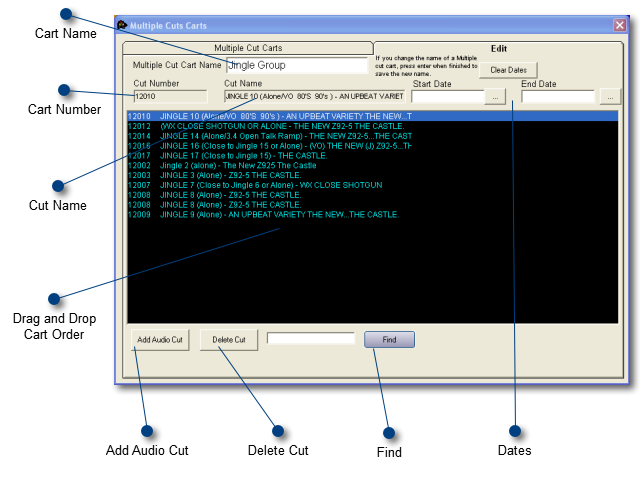Click the Start Date input field
The image size is (644, 481).
point(448,97)
